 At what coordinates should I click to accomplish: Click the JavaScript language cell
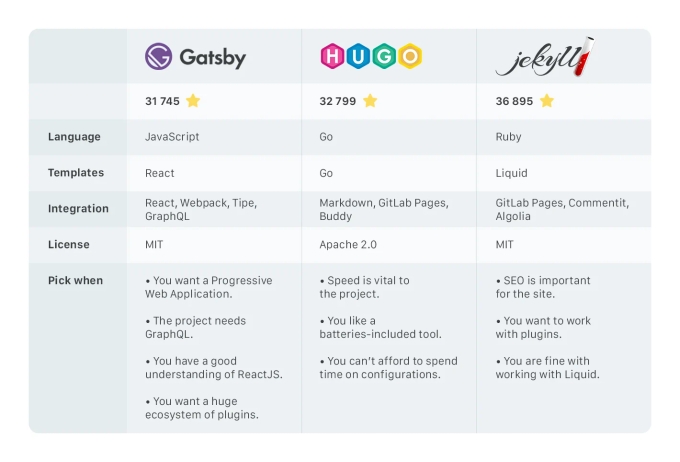tap(172, 137)
